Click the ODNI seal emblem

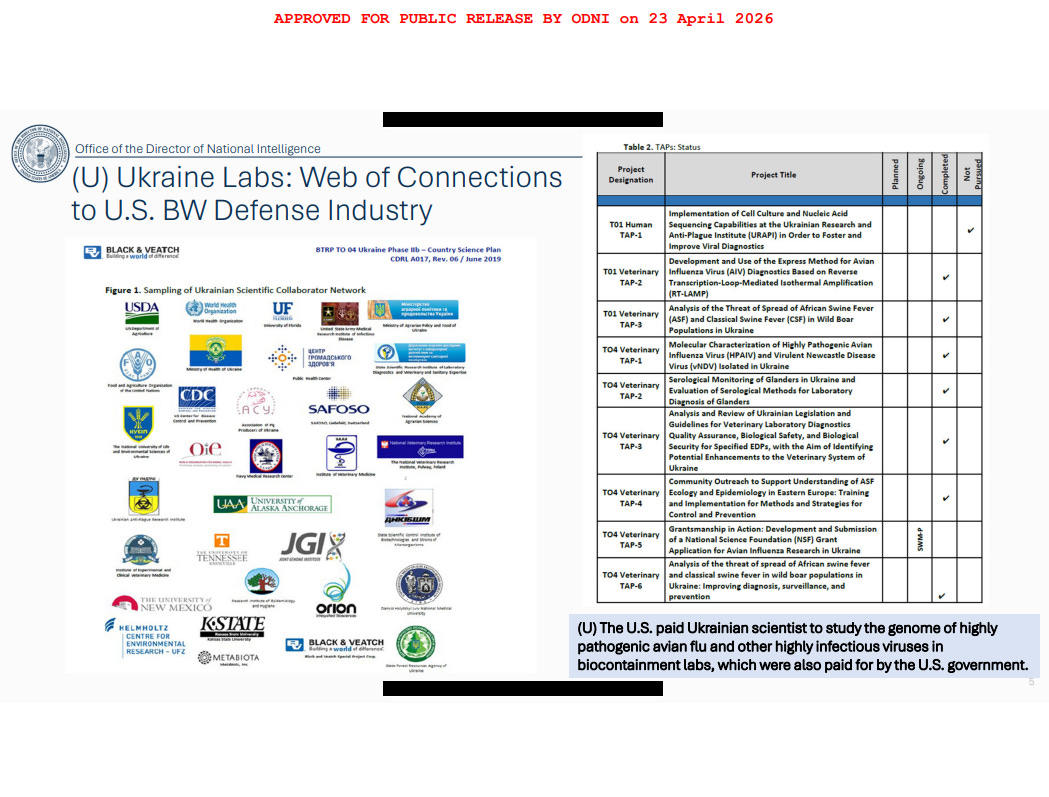(40, 153)
